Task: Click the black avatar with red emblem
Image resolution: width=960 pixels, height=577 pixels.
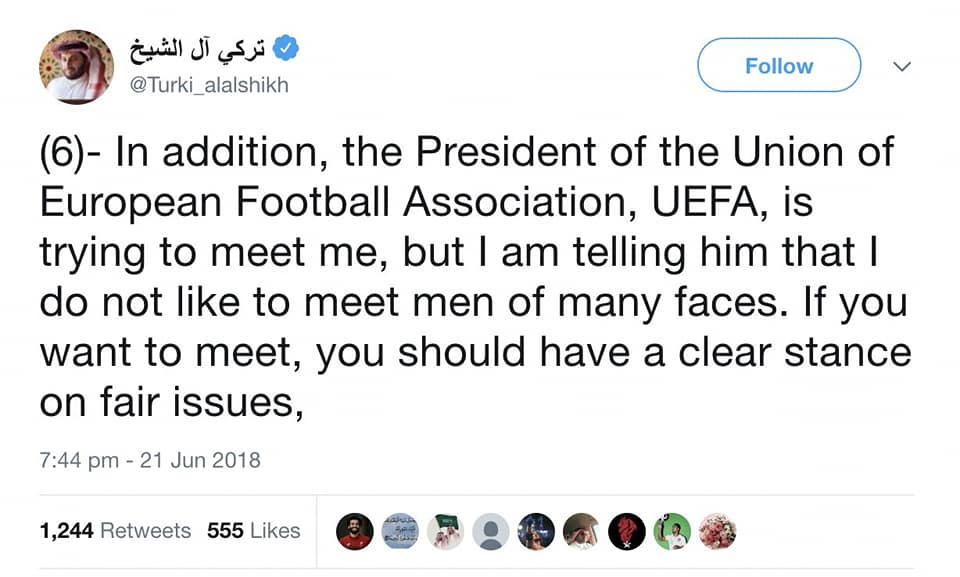Action: click(x=627, y=532)
